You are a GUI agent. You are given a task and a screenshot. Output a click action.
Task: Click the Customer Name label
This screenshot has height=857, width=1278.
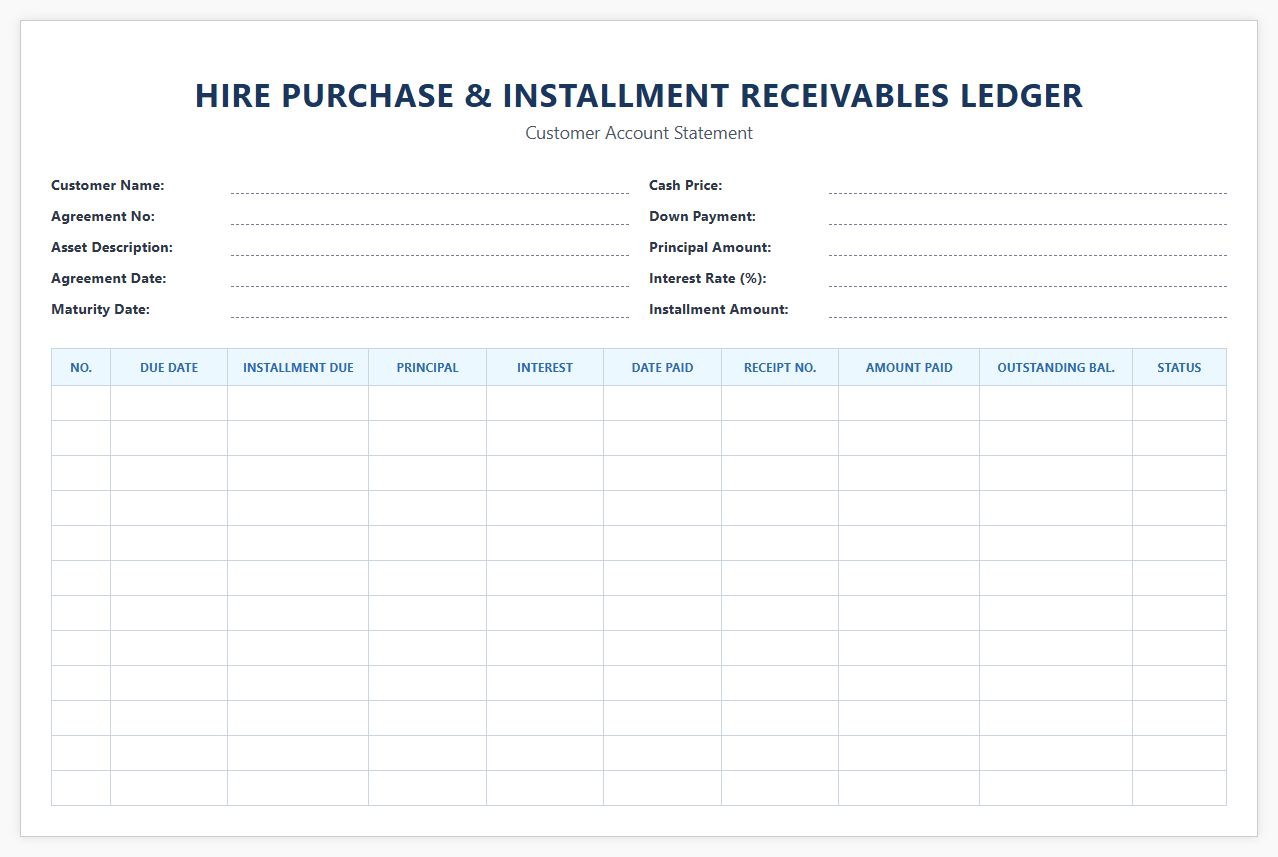coord(108,185)
